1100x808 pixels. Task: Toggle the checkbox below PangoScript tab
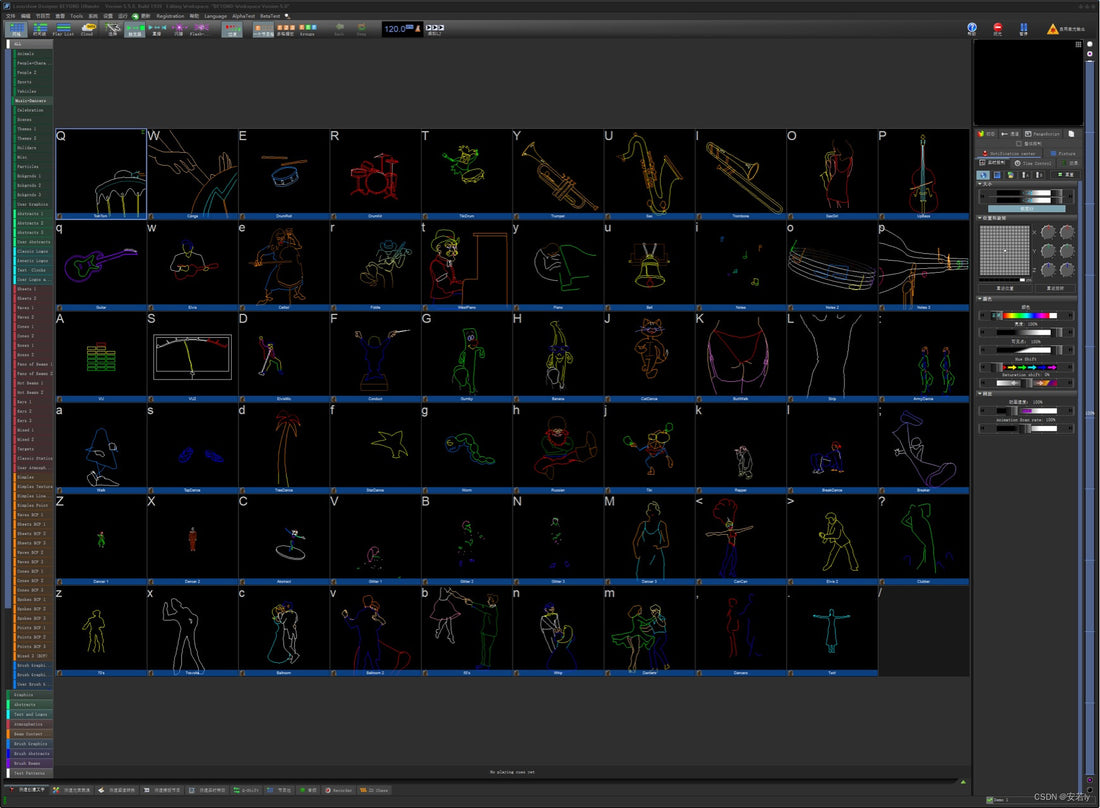tap(1019, 143)
